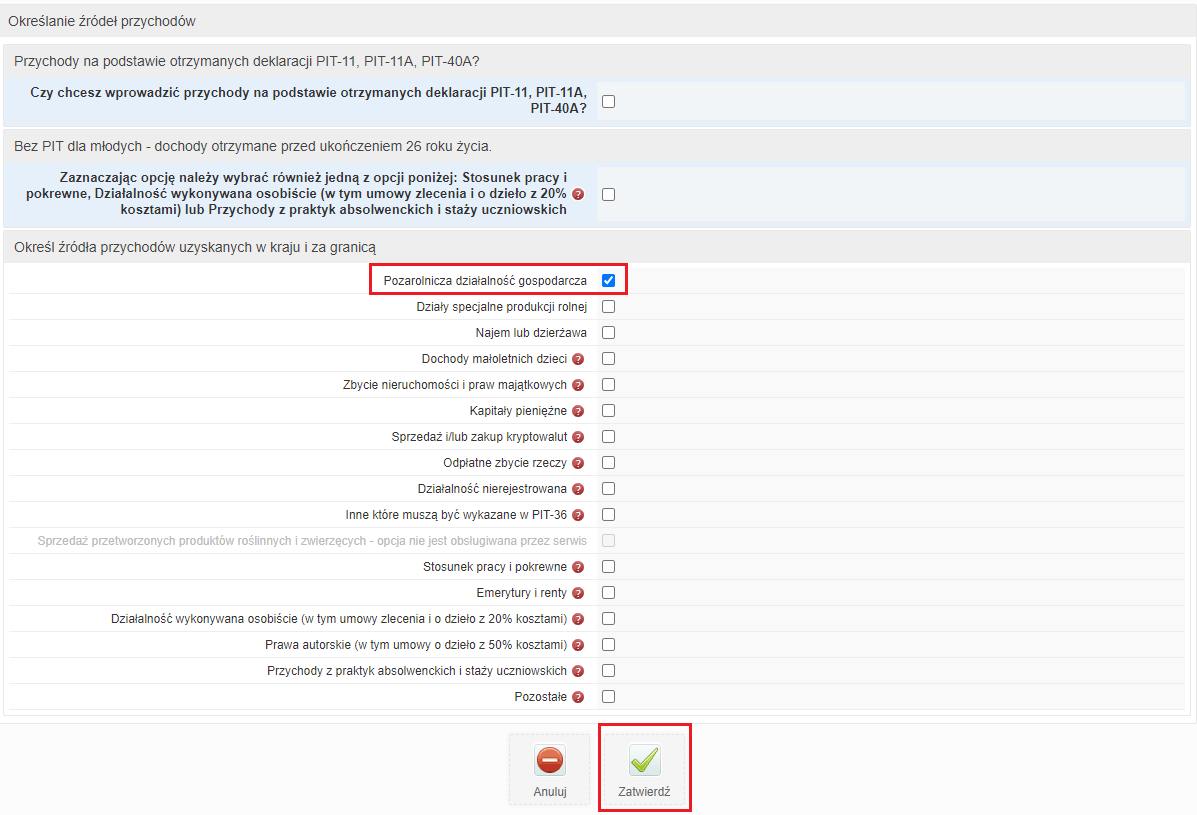Tick the Najem lub dzierżawa checkbox
1197x815 pixels.
(608, 332)
